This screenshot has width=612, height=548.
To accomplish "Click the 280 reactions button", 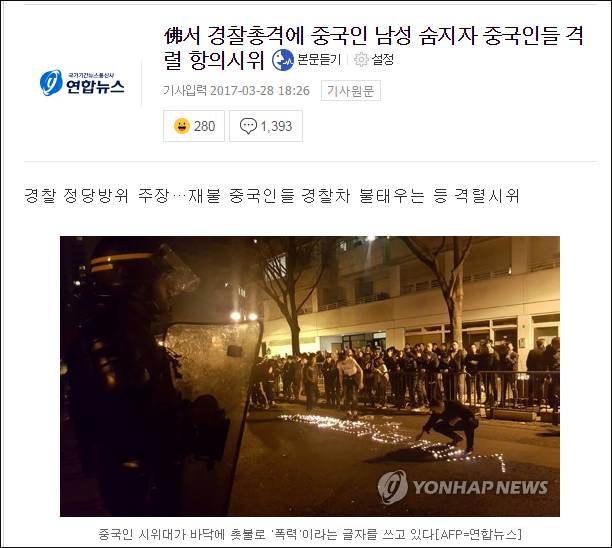I will pos(194,126).
